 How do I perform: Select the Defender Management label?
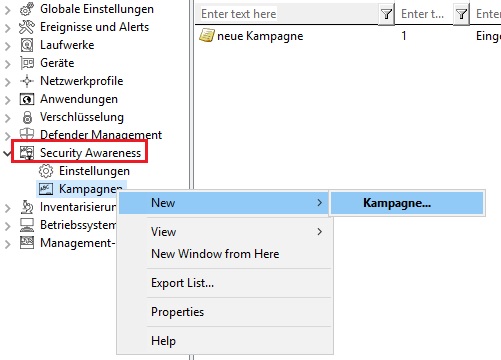[101, 134]
